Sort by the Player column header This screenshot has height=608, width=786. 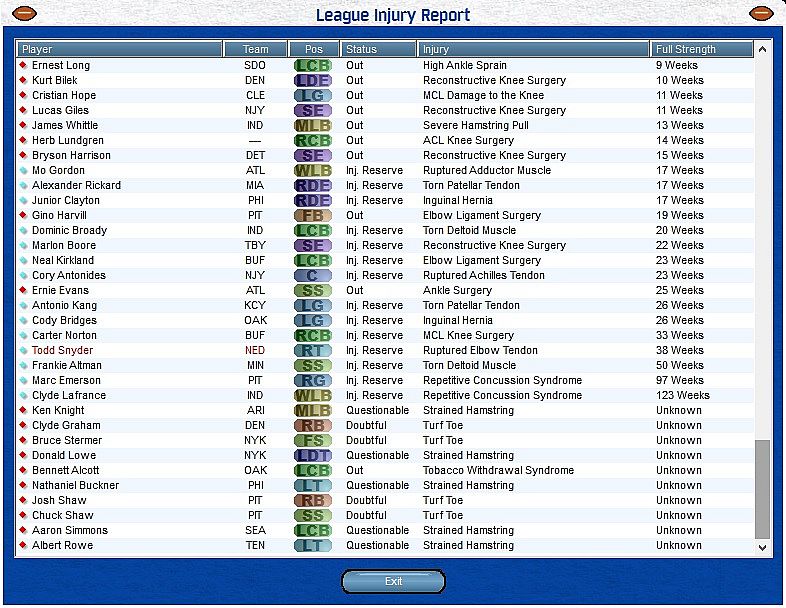[120, 49]
